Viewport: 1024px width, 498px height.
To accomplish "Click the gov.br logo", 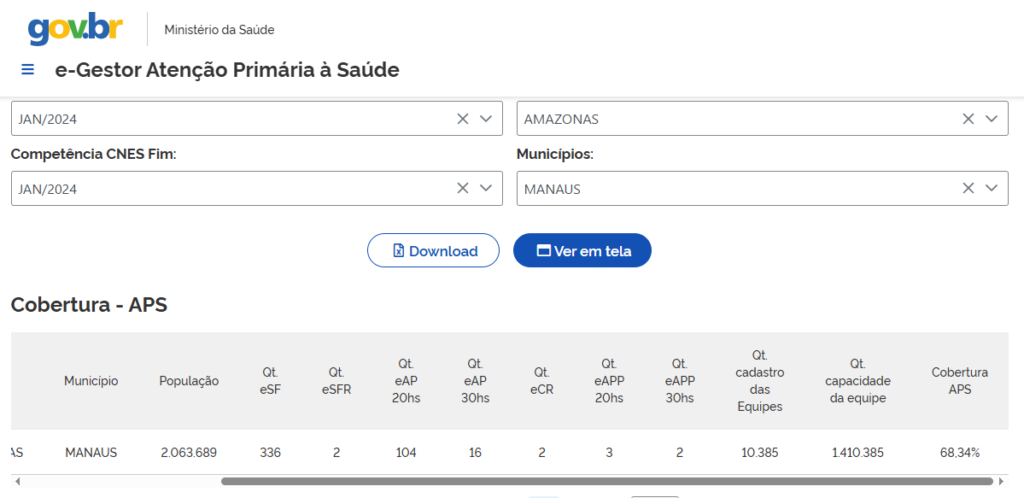I will pos(75,29).
